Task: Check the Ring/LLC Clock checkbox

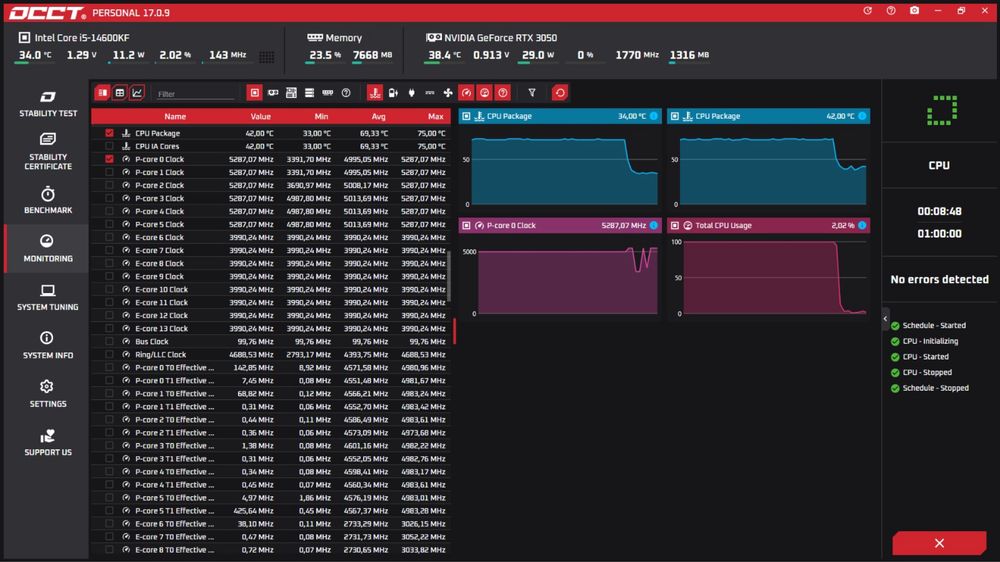Action: coord(109,354)
